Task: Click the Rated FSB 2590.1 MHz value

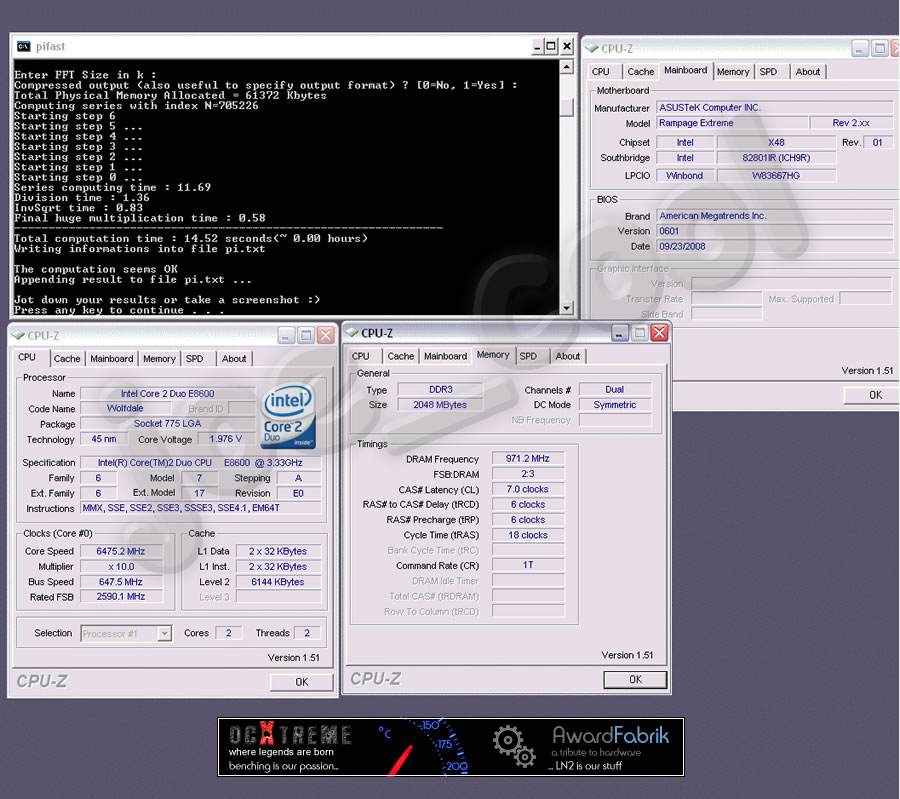Action: click(121, 597)
